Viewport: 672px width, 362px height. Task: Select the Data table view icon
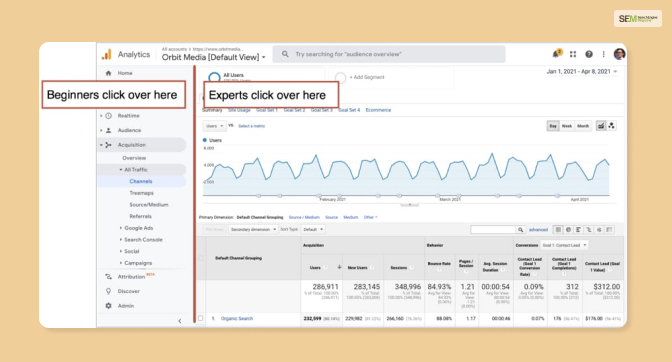558,230
